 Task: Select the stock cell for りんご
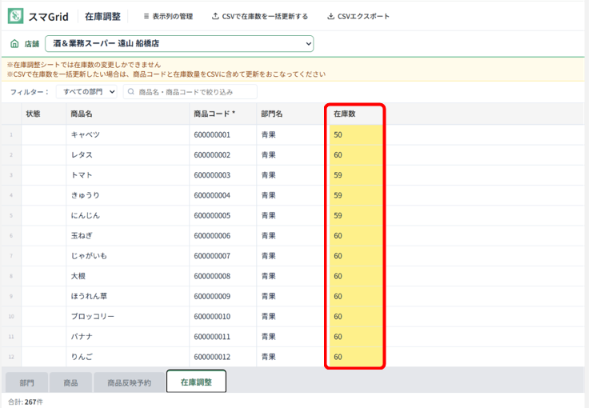point(355,357)
